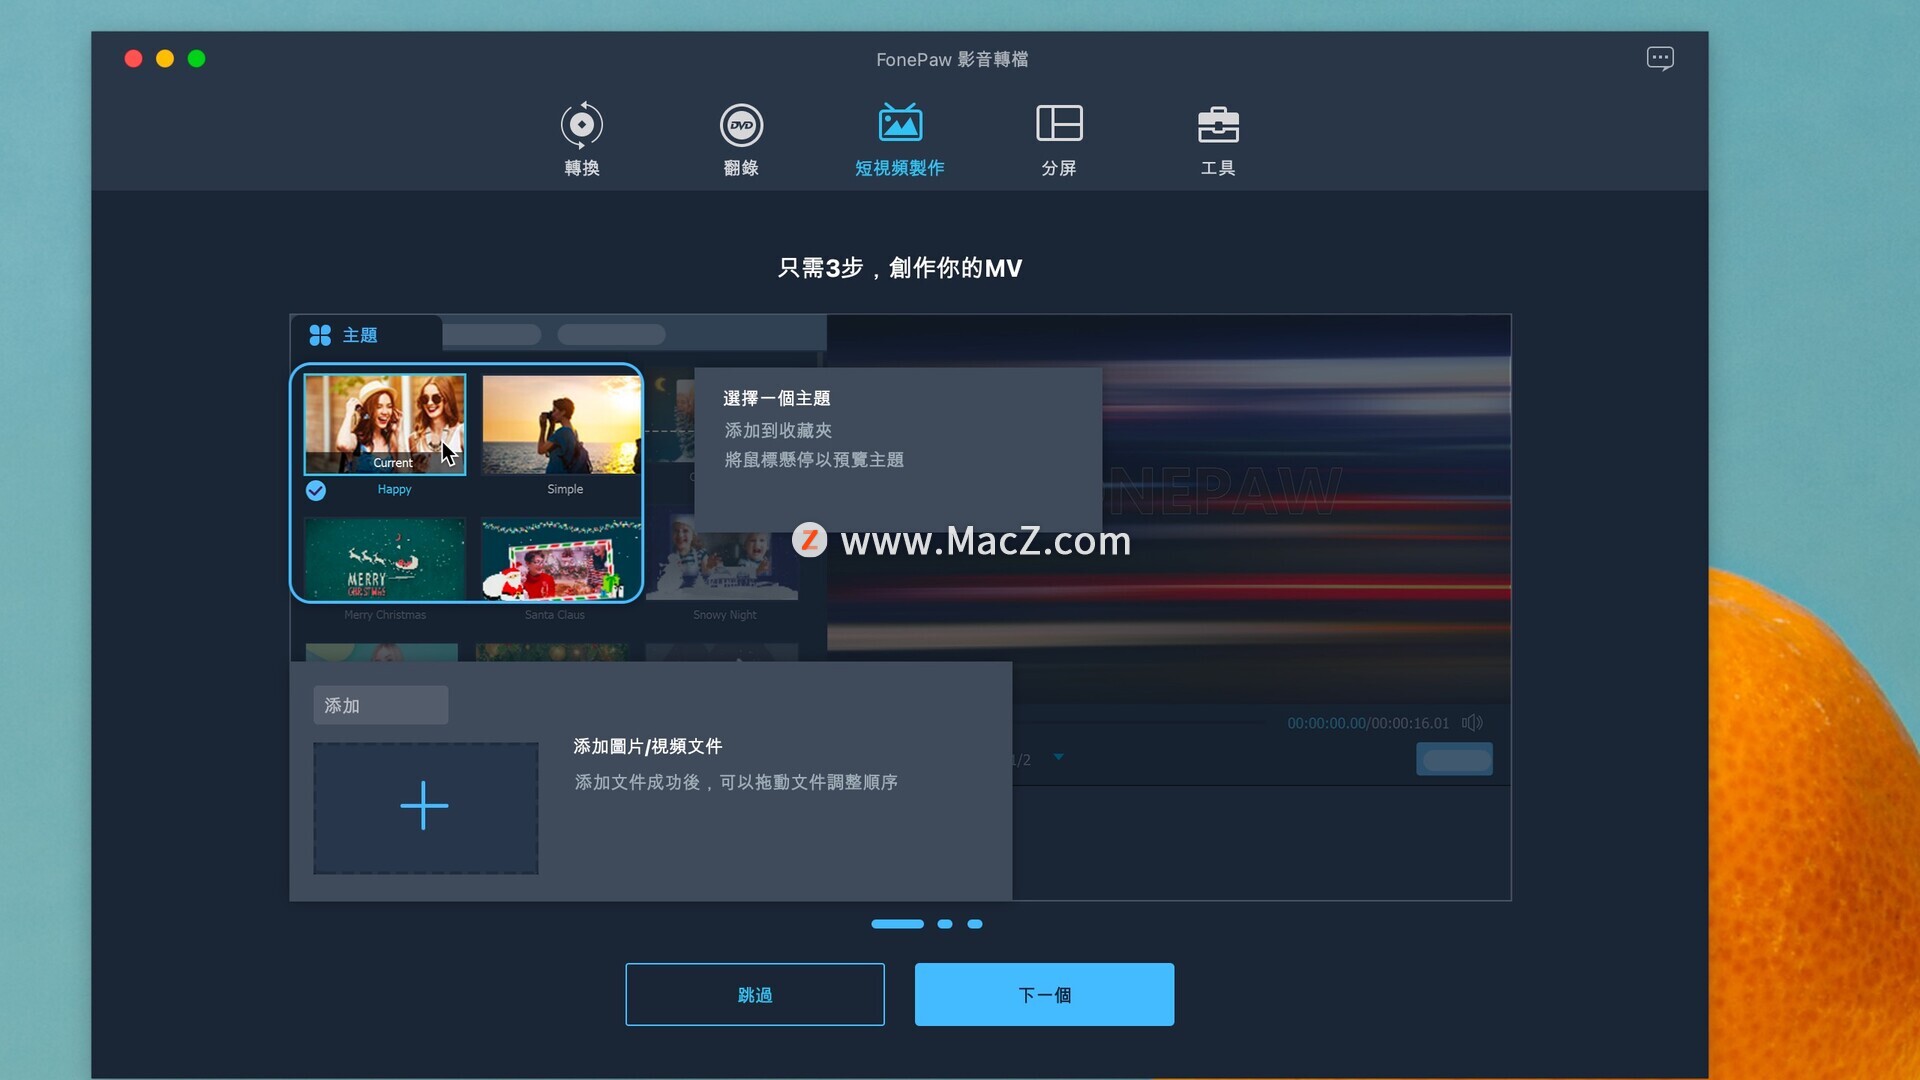Screen dimensions: 1920x1080
Task: Click the 00:00:00.00/00:00:16.01 time display
Action: pos(1368,723)
